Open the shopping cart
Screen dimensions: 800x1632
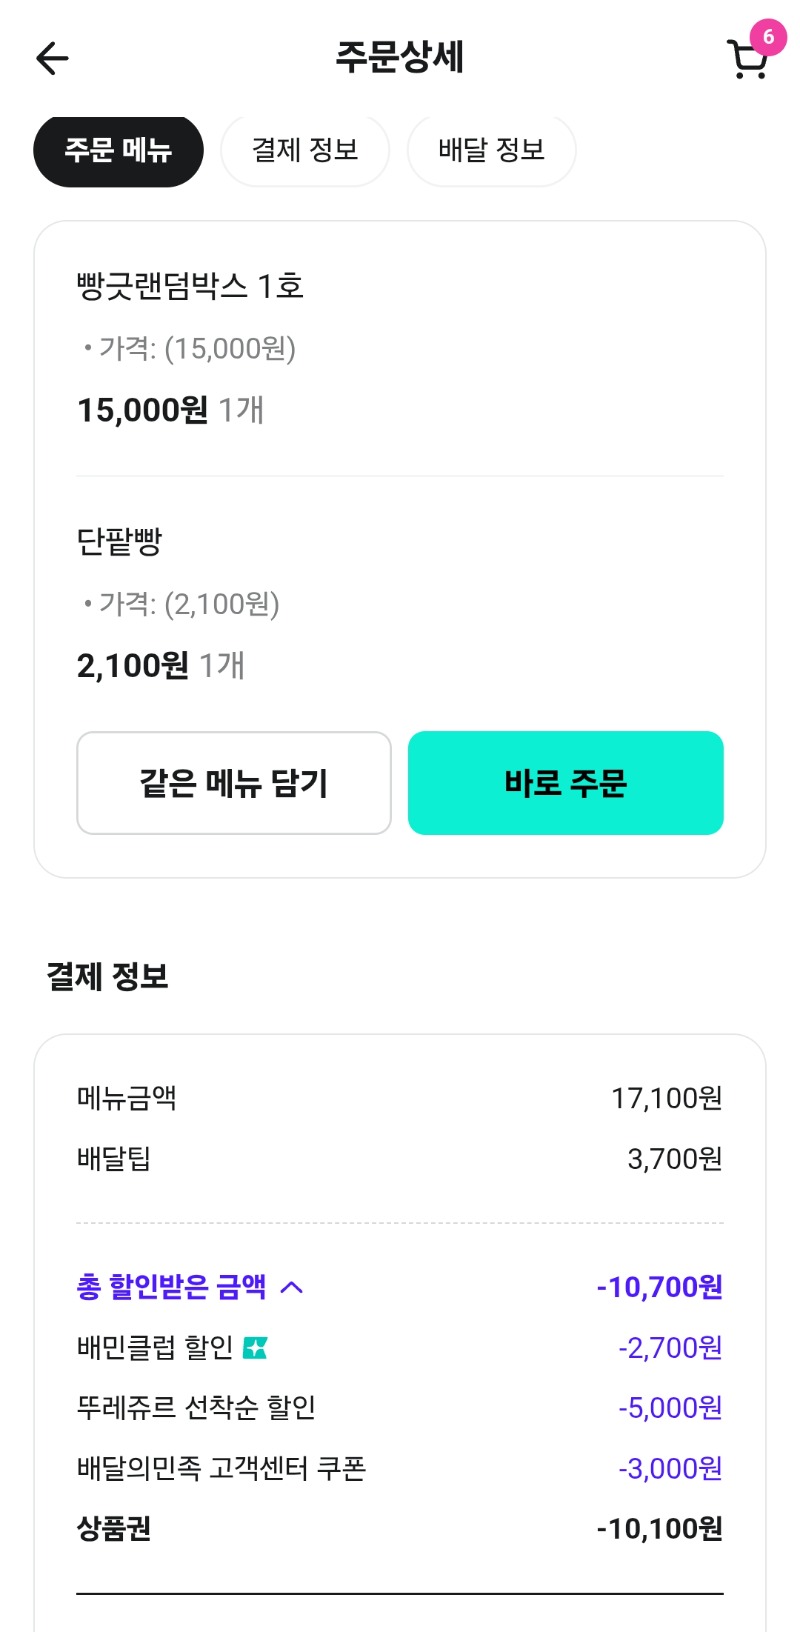tap(745, 62)
